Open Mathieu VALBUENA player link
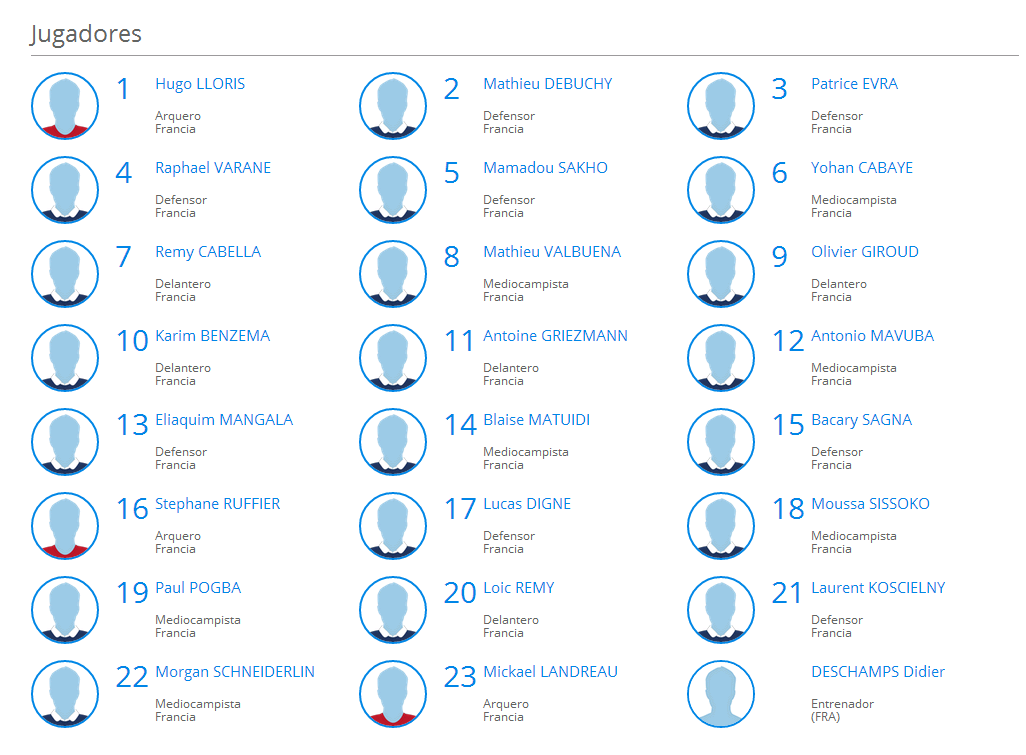The image size is (1026, 755). coord(552,252)
